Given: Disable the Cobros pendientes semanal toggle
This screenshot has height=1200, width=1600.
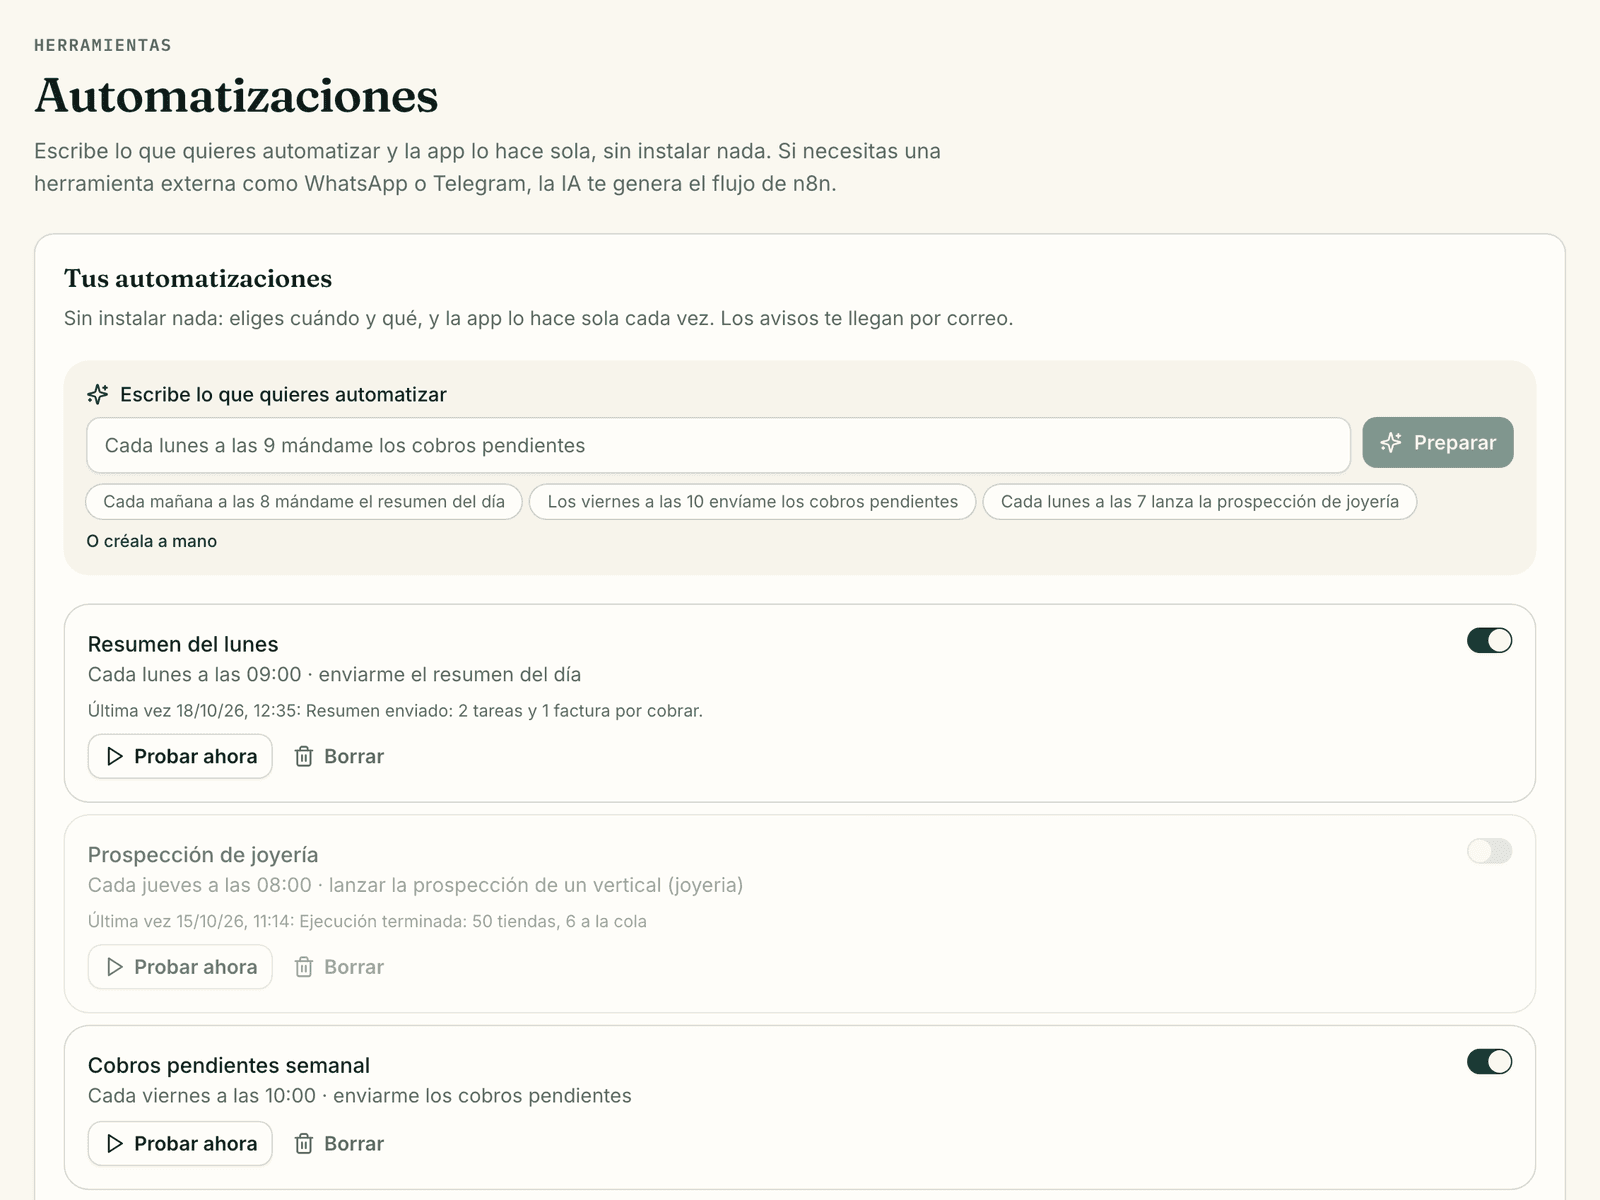Looking at the screenshot, I should pos(1490,1061).
